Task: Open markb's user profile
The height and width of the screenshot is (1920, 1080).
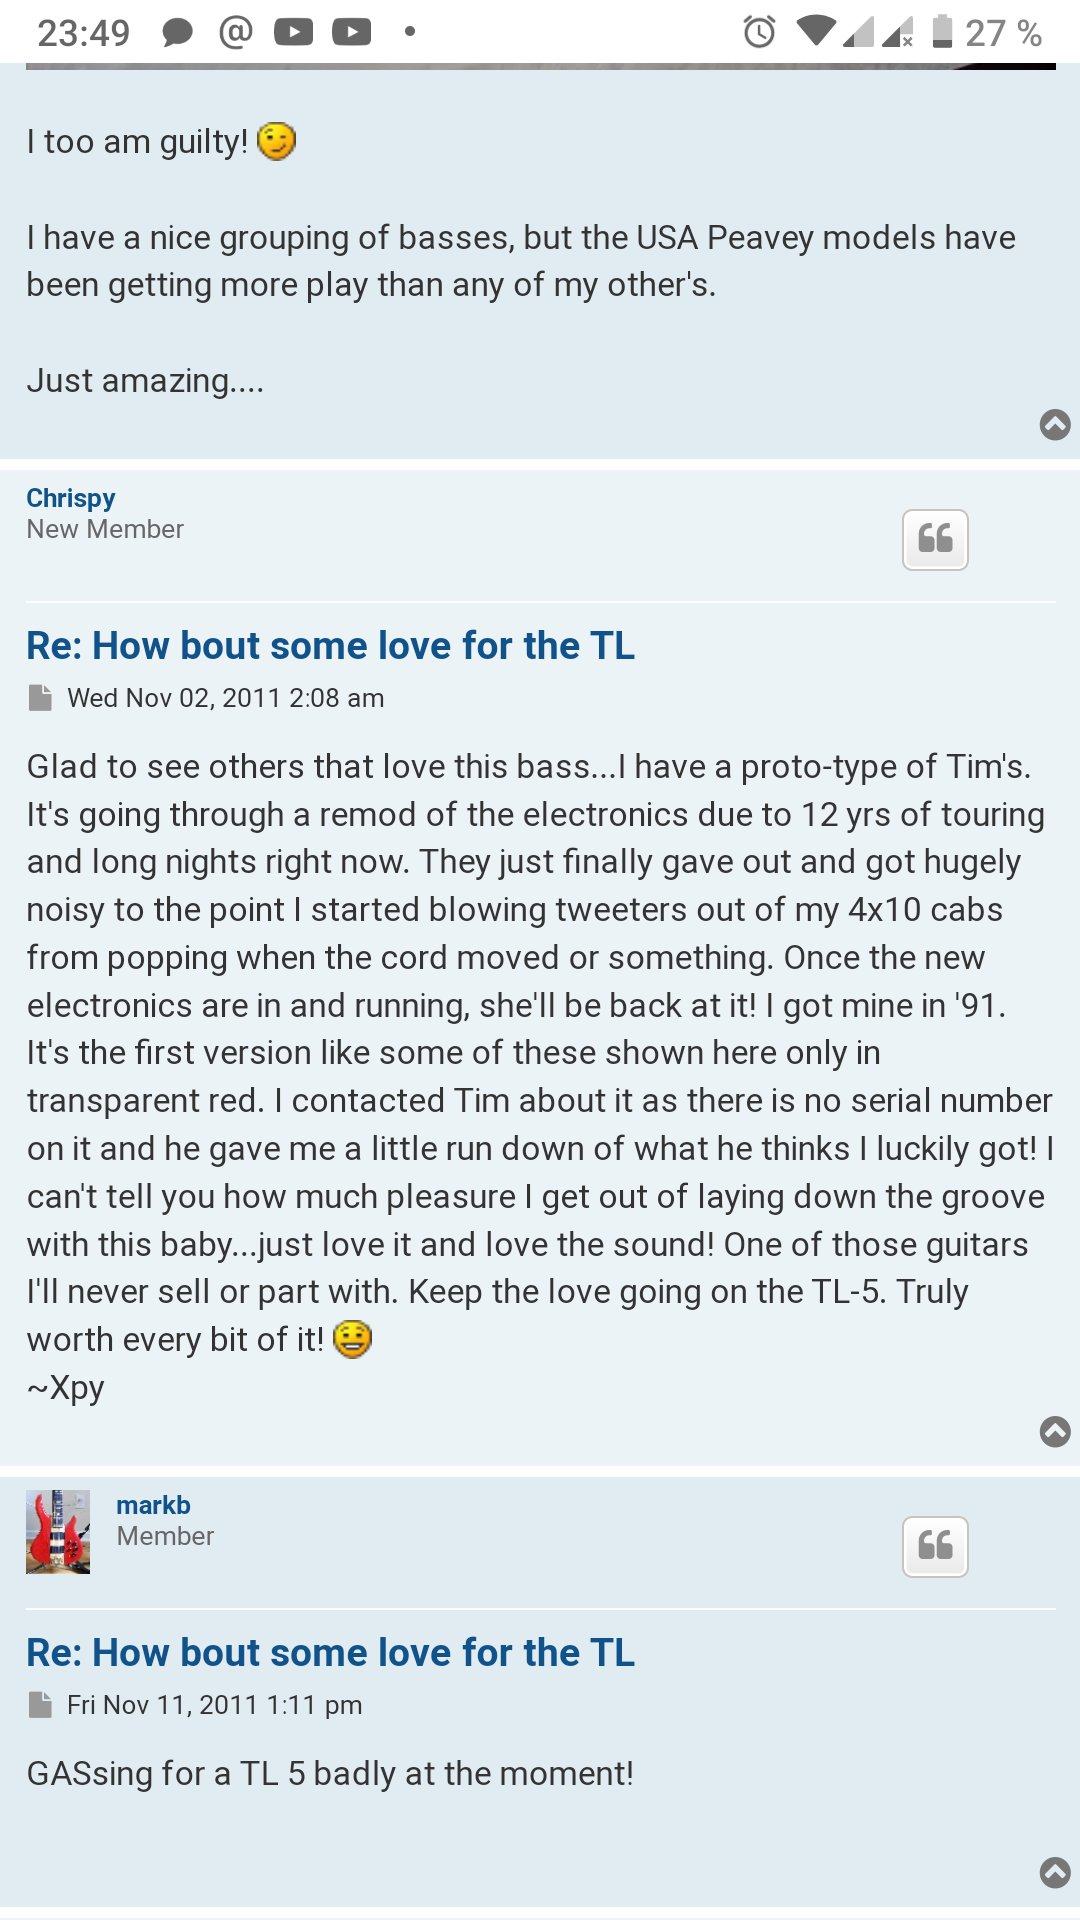Action: pos(153,1505)
